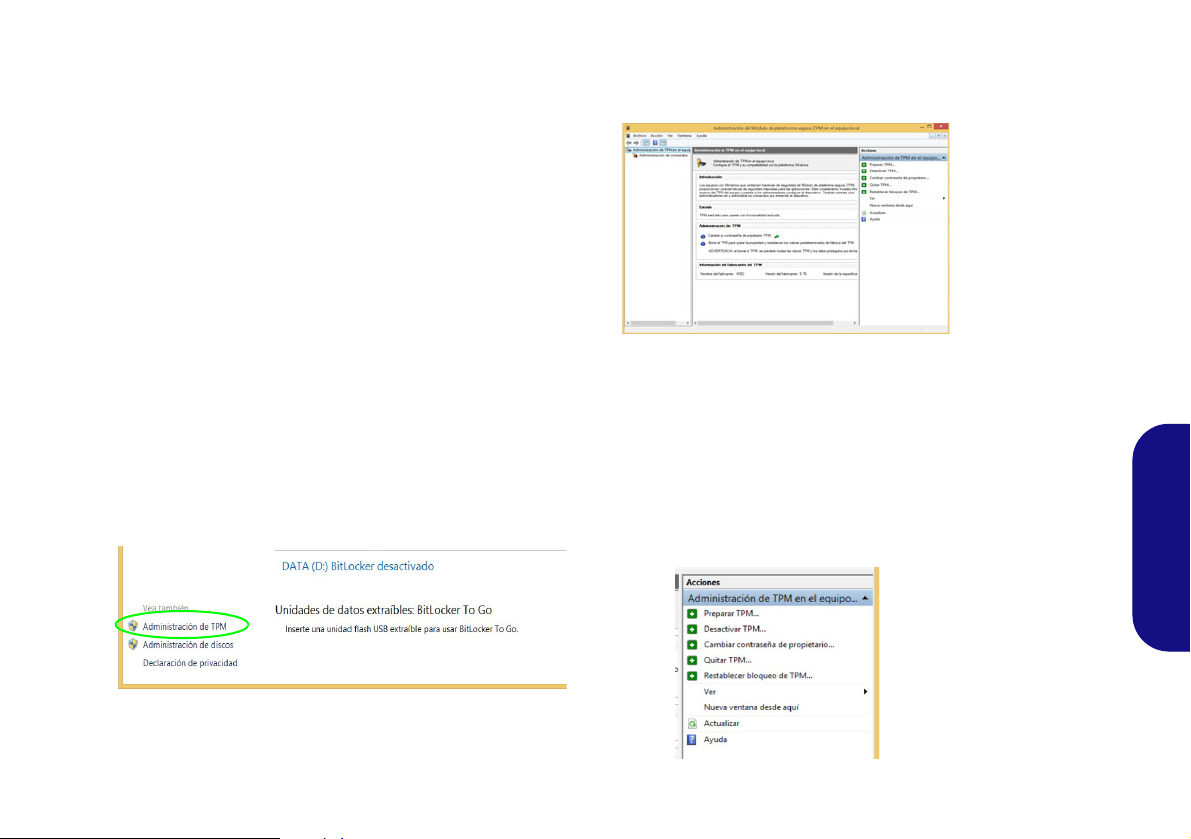Click Ayuda in TPM console window actions pane

(x=875, y=219)
